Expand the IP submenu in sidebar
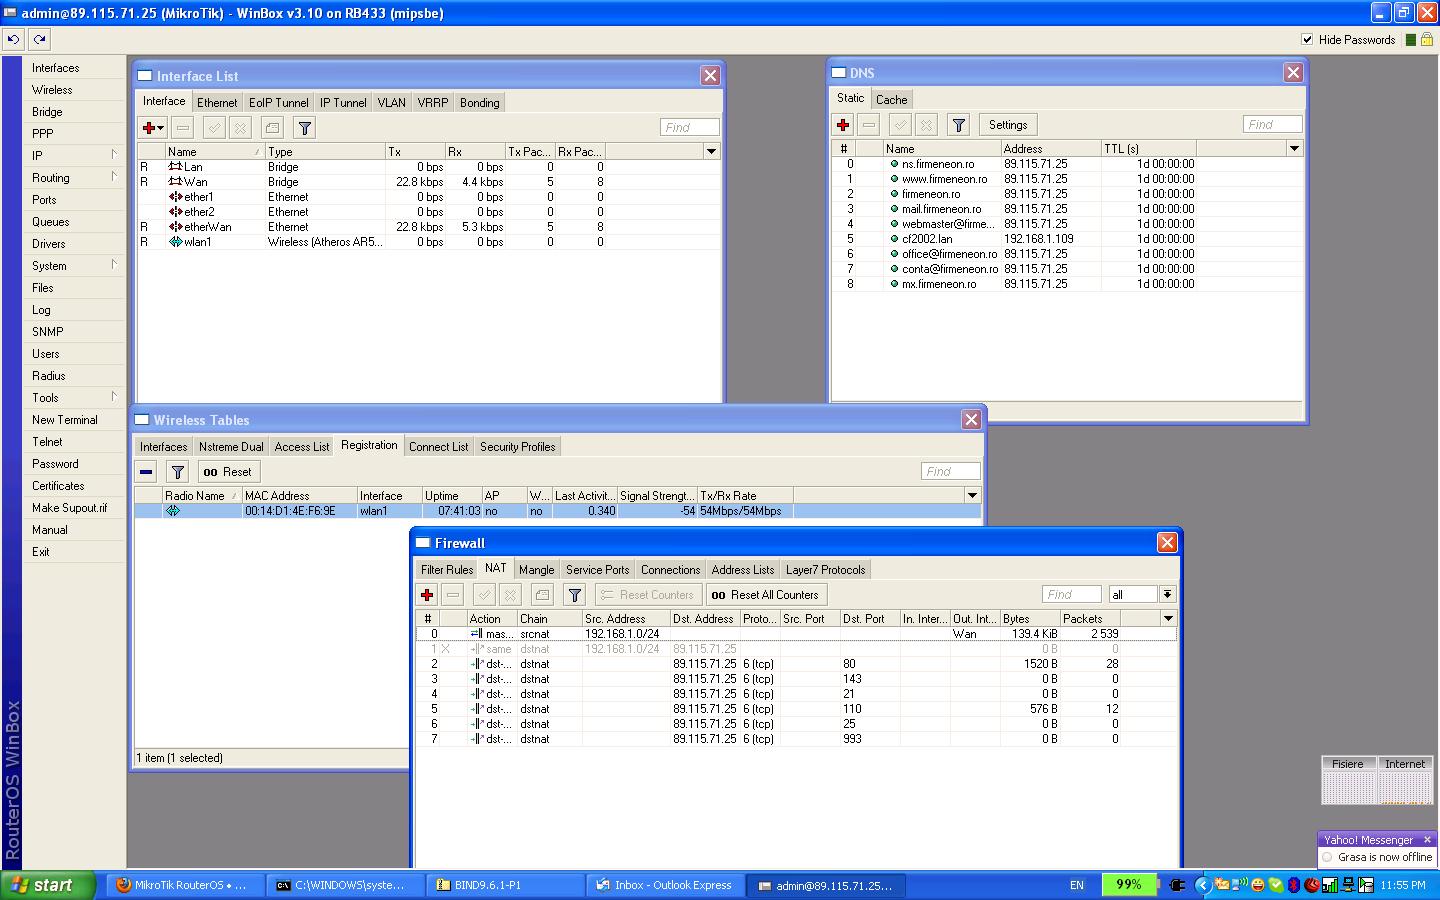 (74, 155)
